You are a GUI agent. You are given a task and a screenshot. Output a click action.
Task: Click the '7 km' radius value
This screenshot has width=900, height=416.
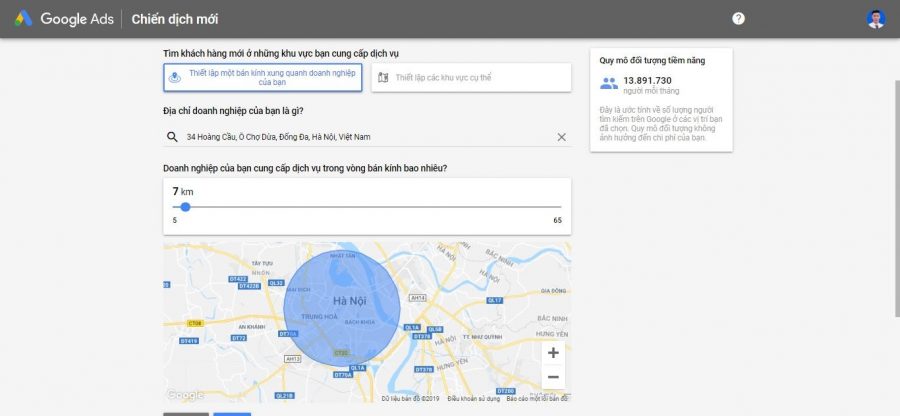point(183,192)
